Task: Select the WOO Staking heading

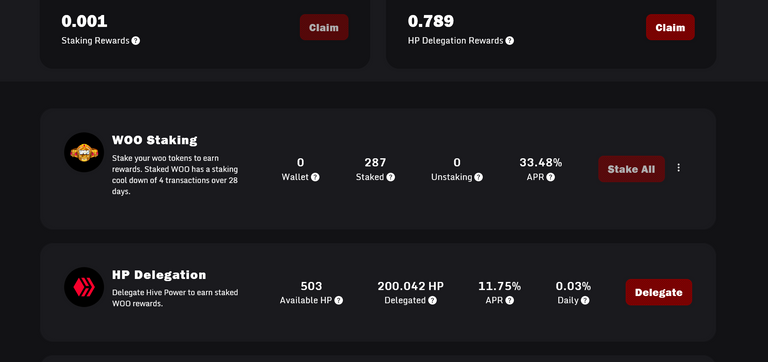Action: pyautogui.click(x=155, y=140)
